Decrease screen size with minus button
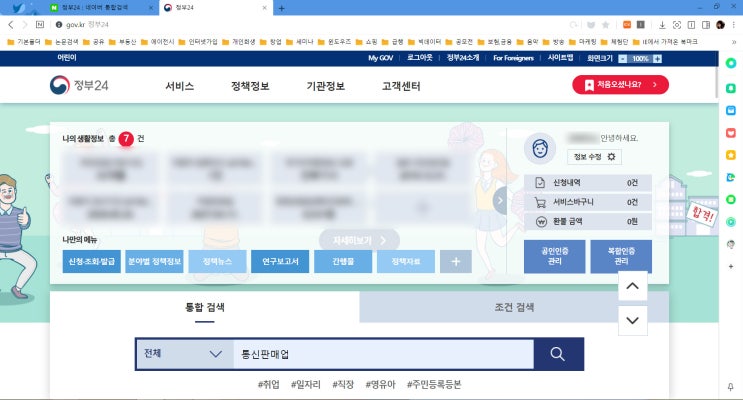The width and height of the screenshot is (743, 400). tap(623, 59)
